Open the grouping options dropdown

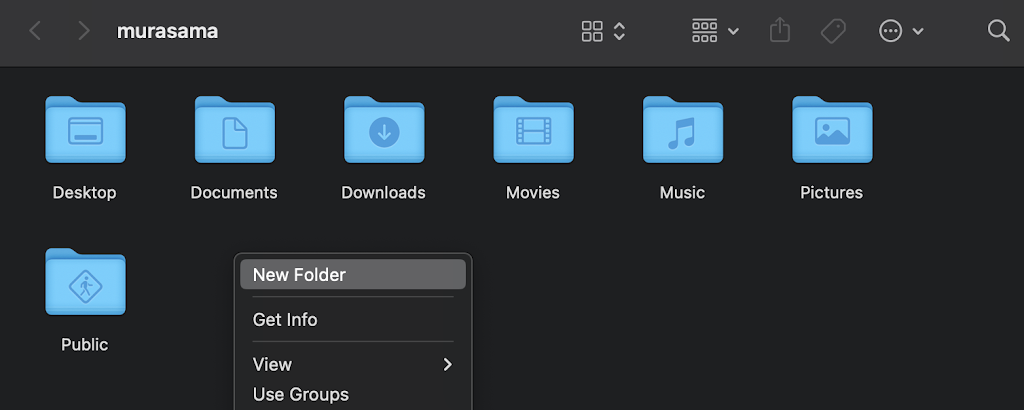pyautogui.click(x=715, y=31)
